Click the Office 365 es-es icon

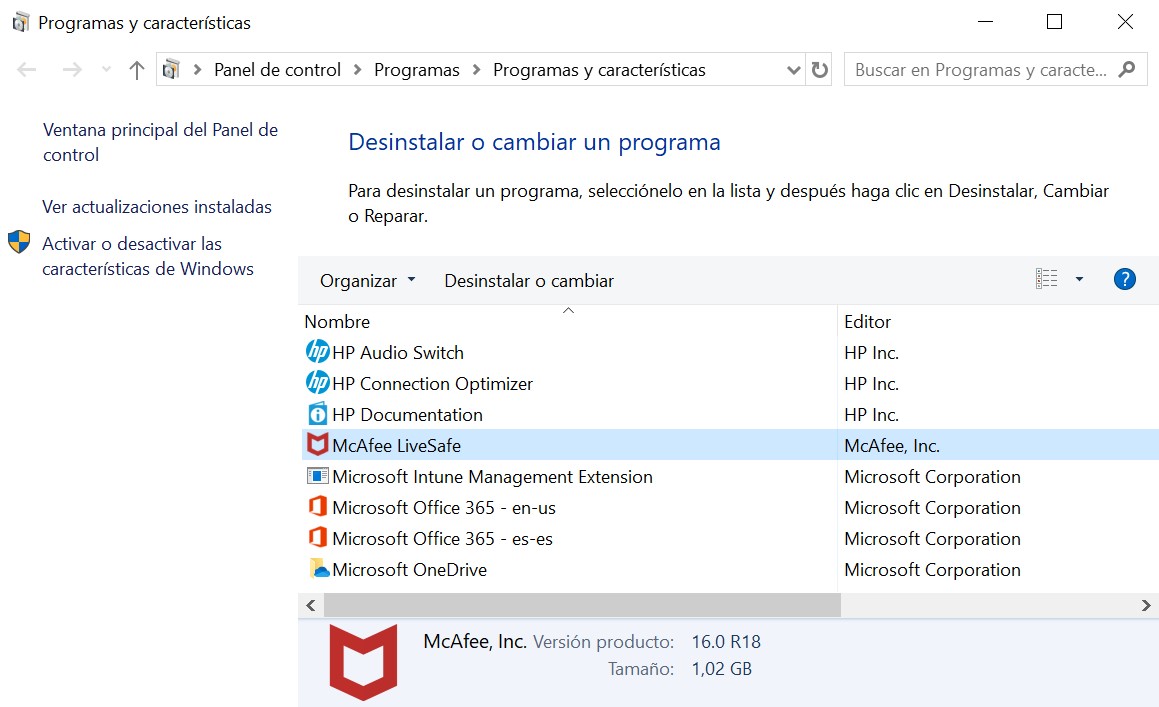tap(317, 538)
